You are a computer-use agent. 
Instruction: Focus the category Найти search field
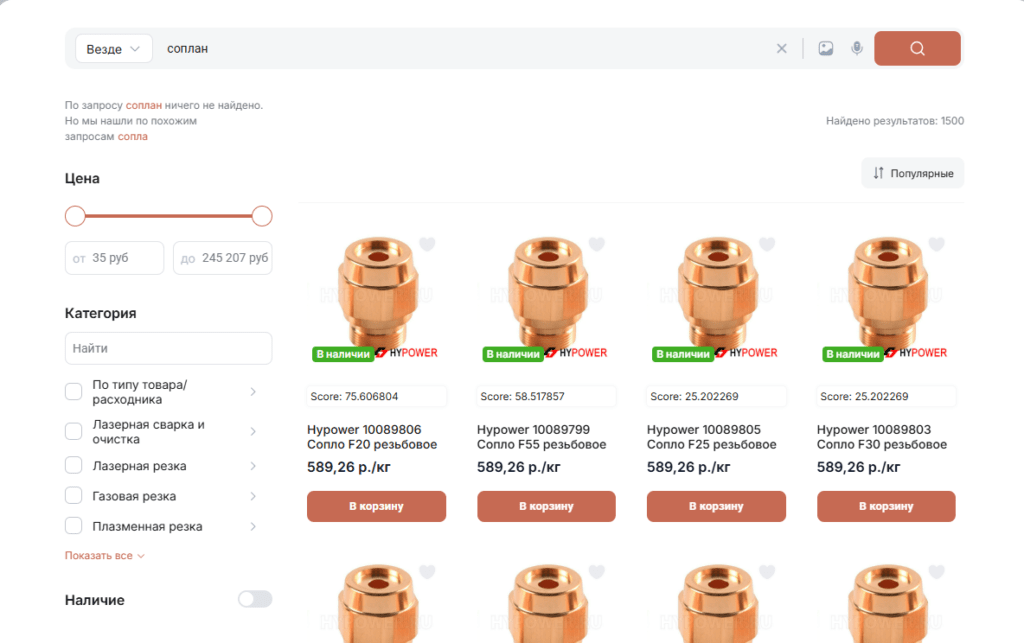168,348
